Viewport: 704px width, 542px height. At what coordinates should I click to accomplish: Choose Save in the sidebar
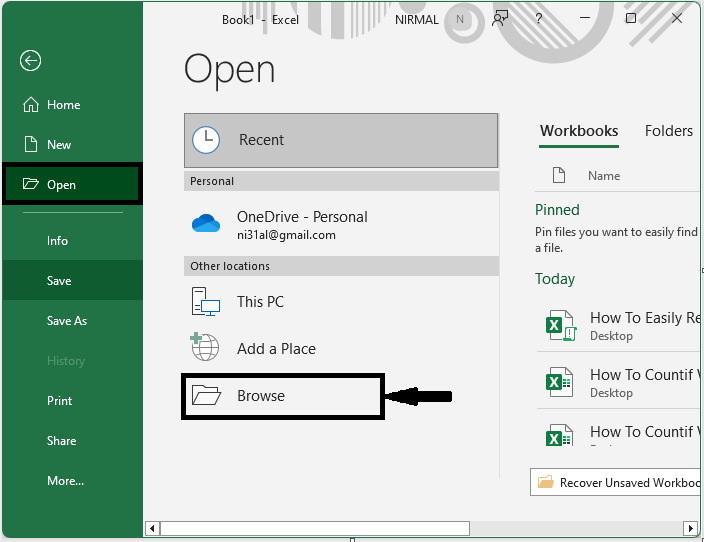pos(72,281)
